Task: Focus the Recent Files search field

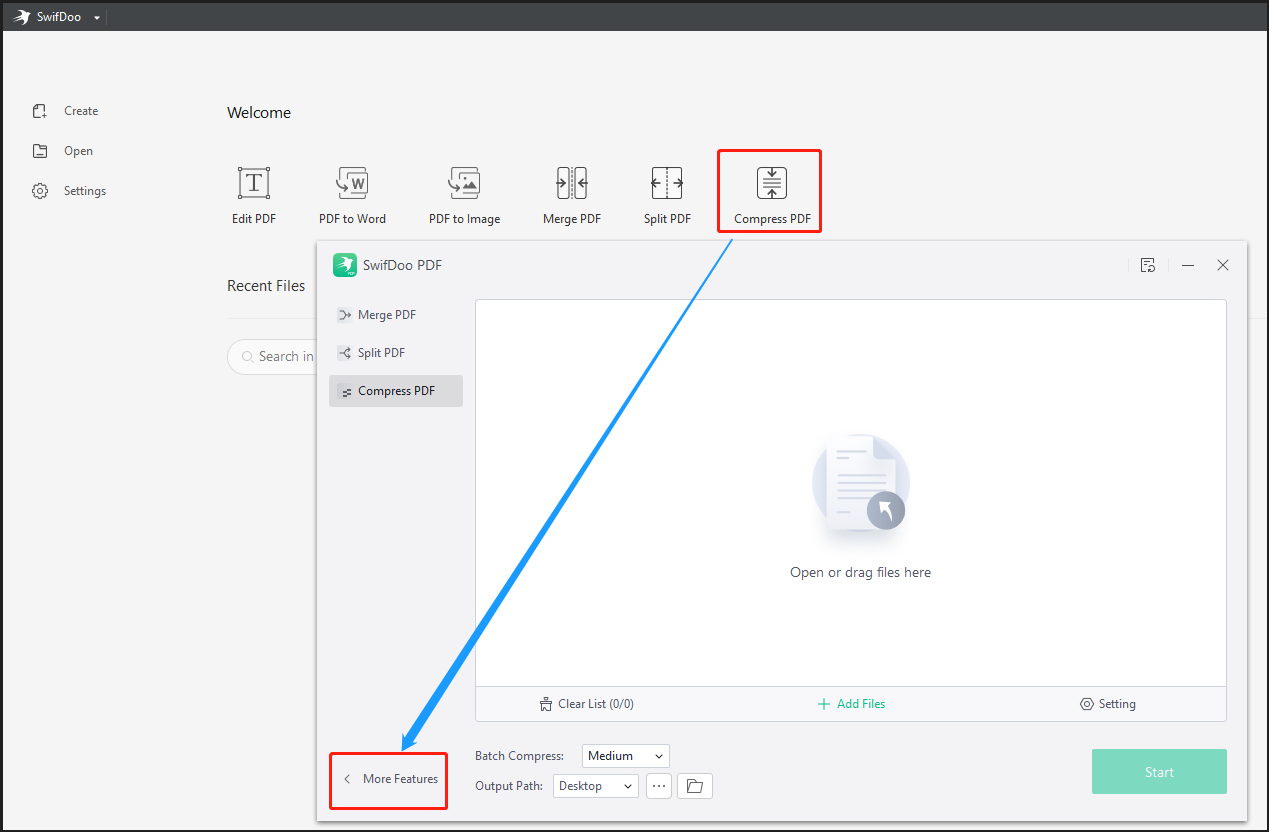Action: (273, 357)
